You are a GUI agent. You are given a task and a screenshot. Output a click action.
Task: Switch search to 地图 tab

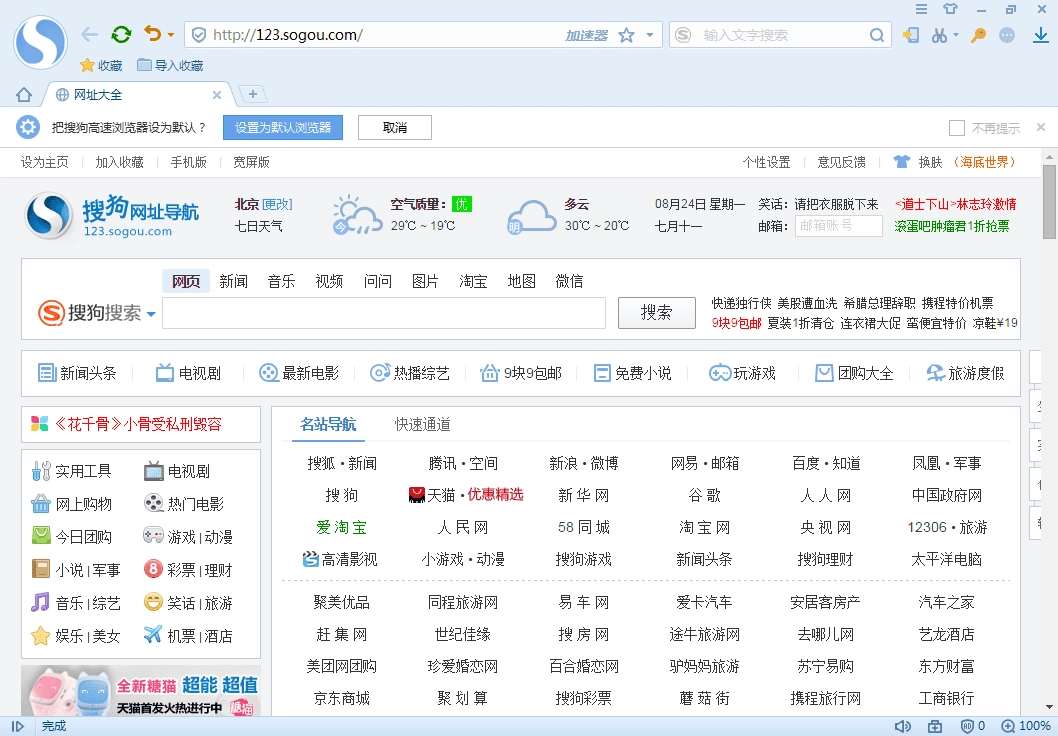tap(521, 281)
